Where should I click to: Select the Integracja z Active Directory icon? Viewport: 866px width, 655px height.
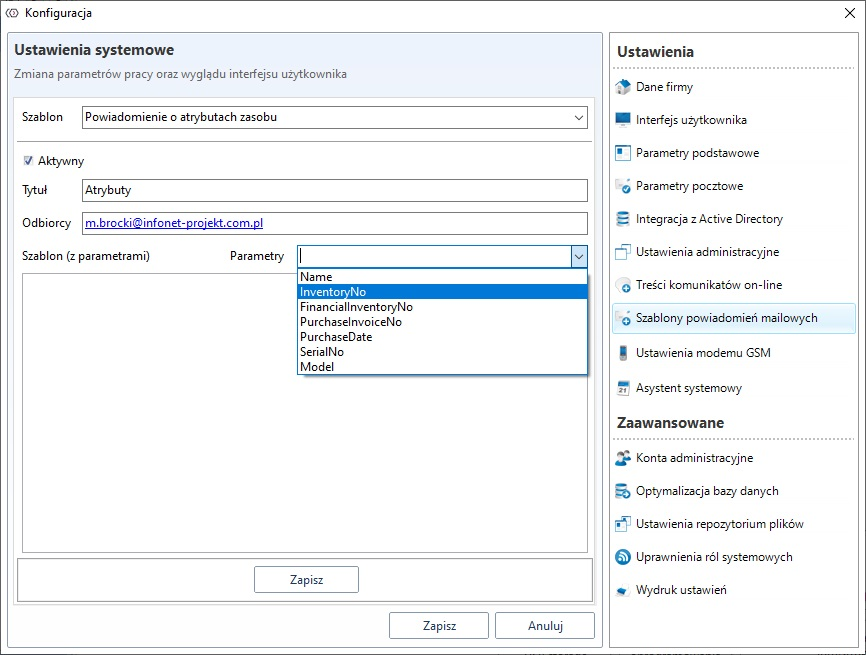click(x=623, y=219)
